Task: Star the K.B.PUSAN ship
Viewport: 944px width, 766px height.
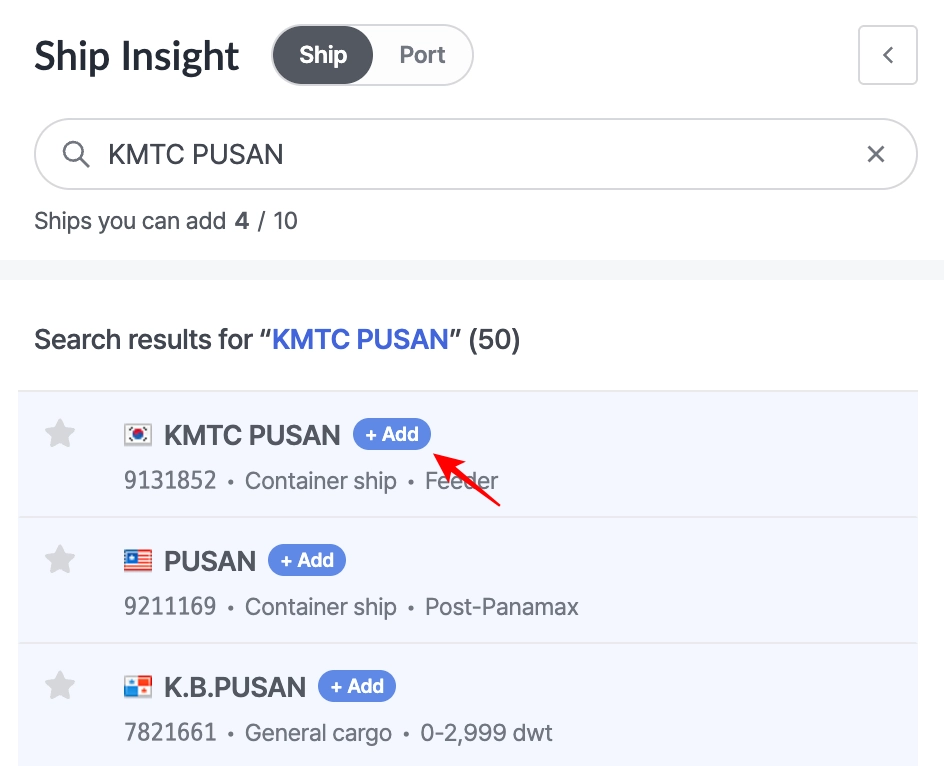Action: (61, 686)
